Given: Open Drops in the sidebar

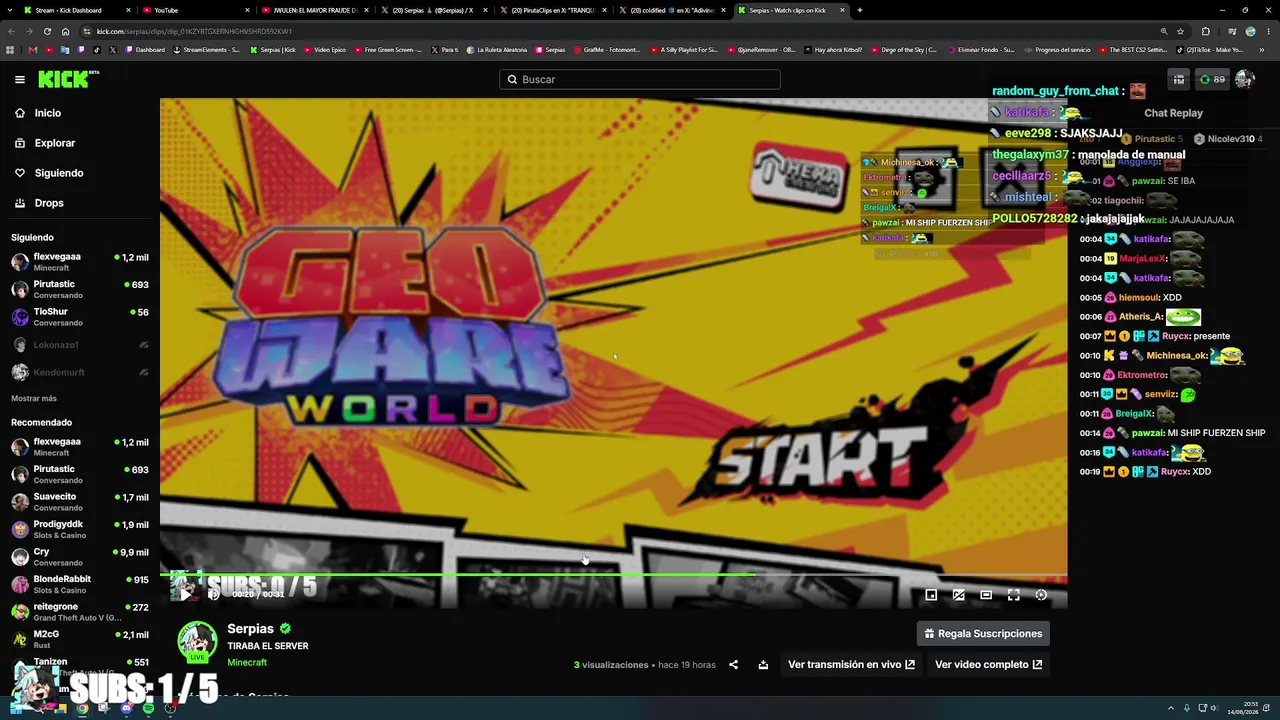Looking at the screenshot, I should coord(49,203).
